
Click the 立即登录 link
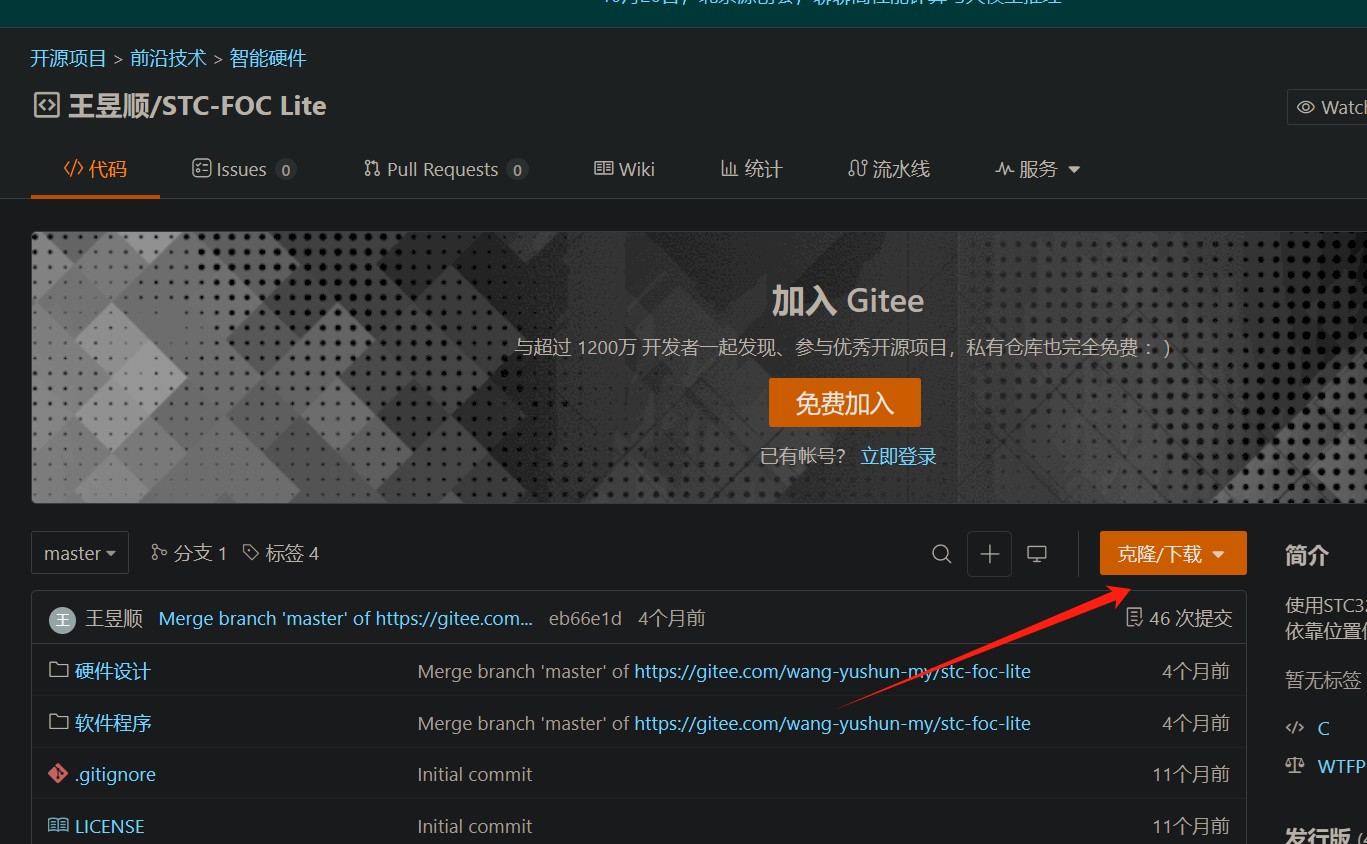(x=899, y=457)
